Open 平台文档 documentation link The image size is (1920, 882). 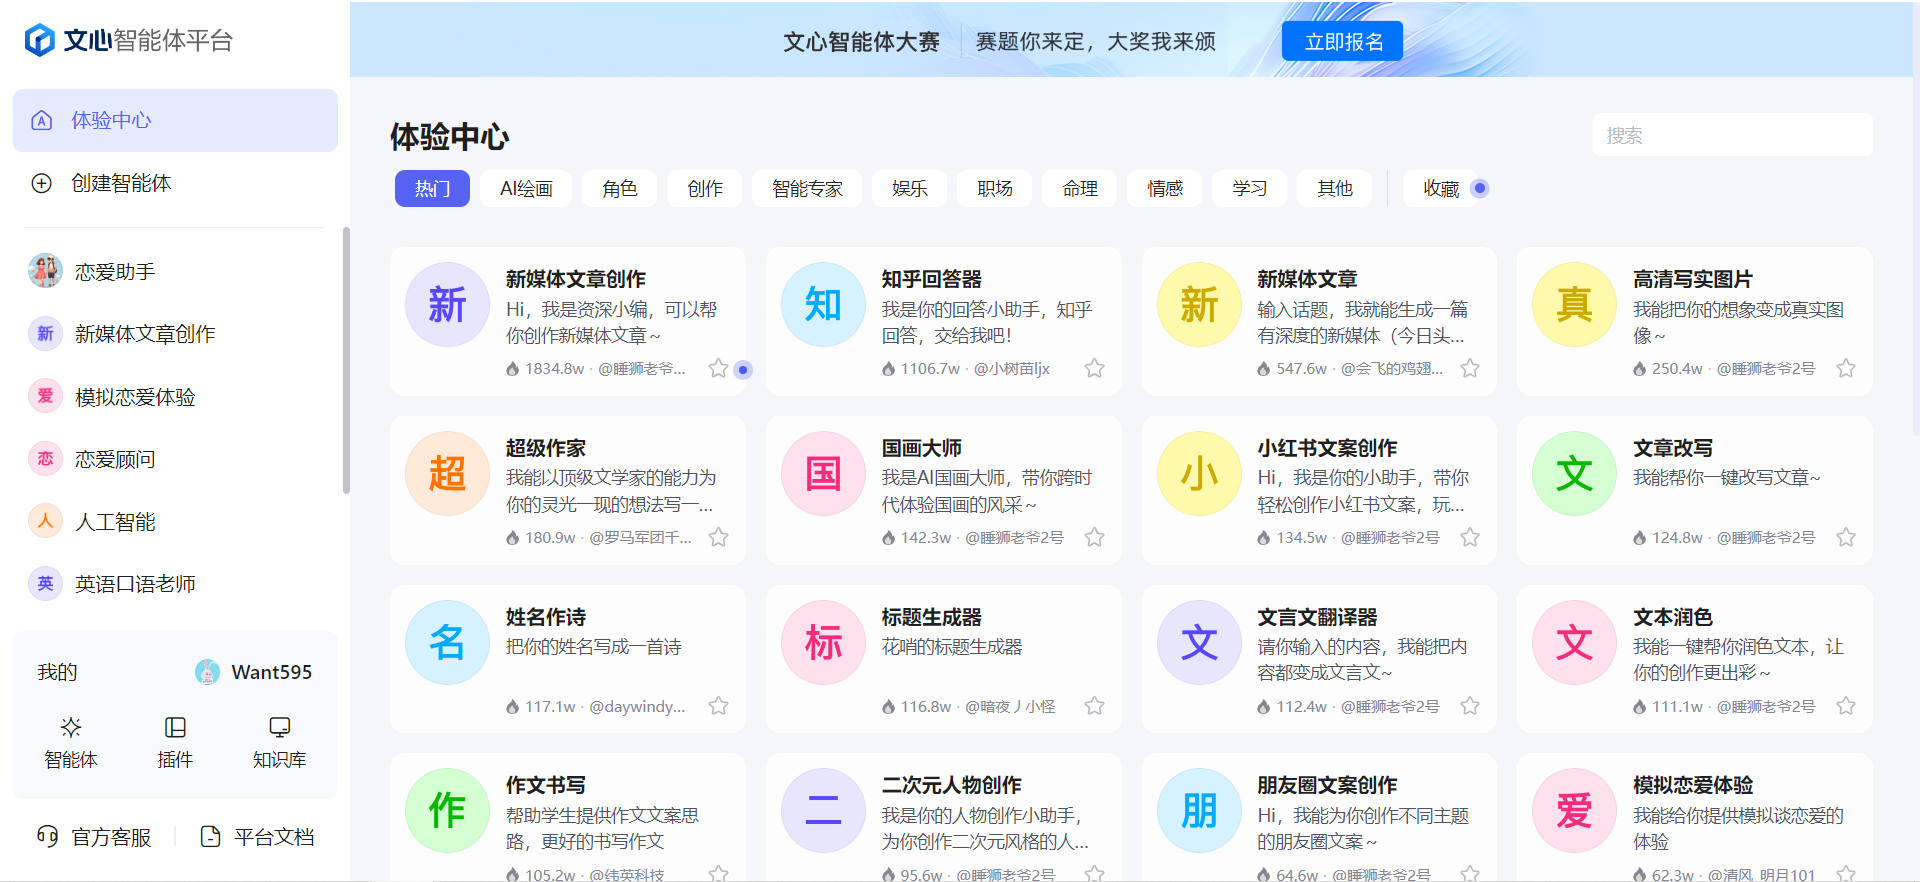click(258, 836)
